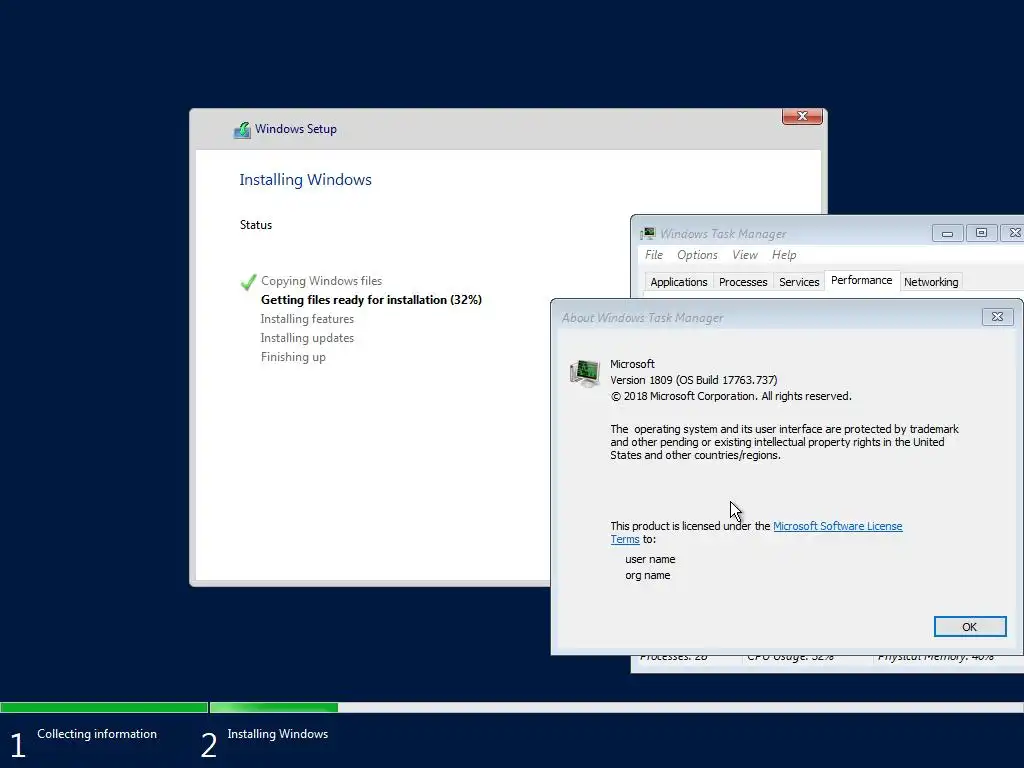Open the Options menu in Task Manager

point(697,255)
